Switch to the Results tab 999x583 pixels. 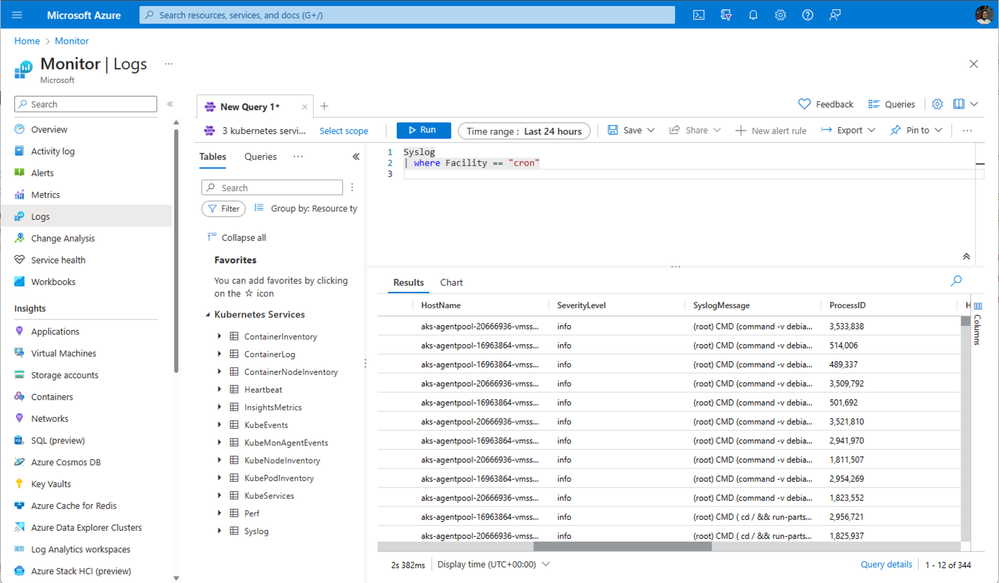point(408,282)
